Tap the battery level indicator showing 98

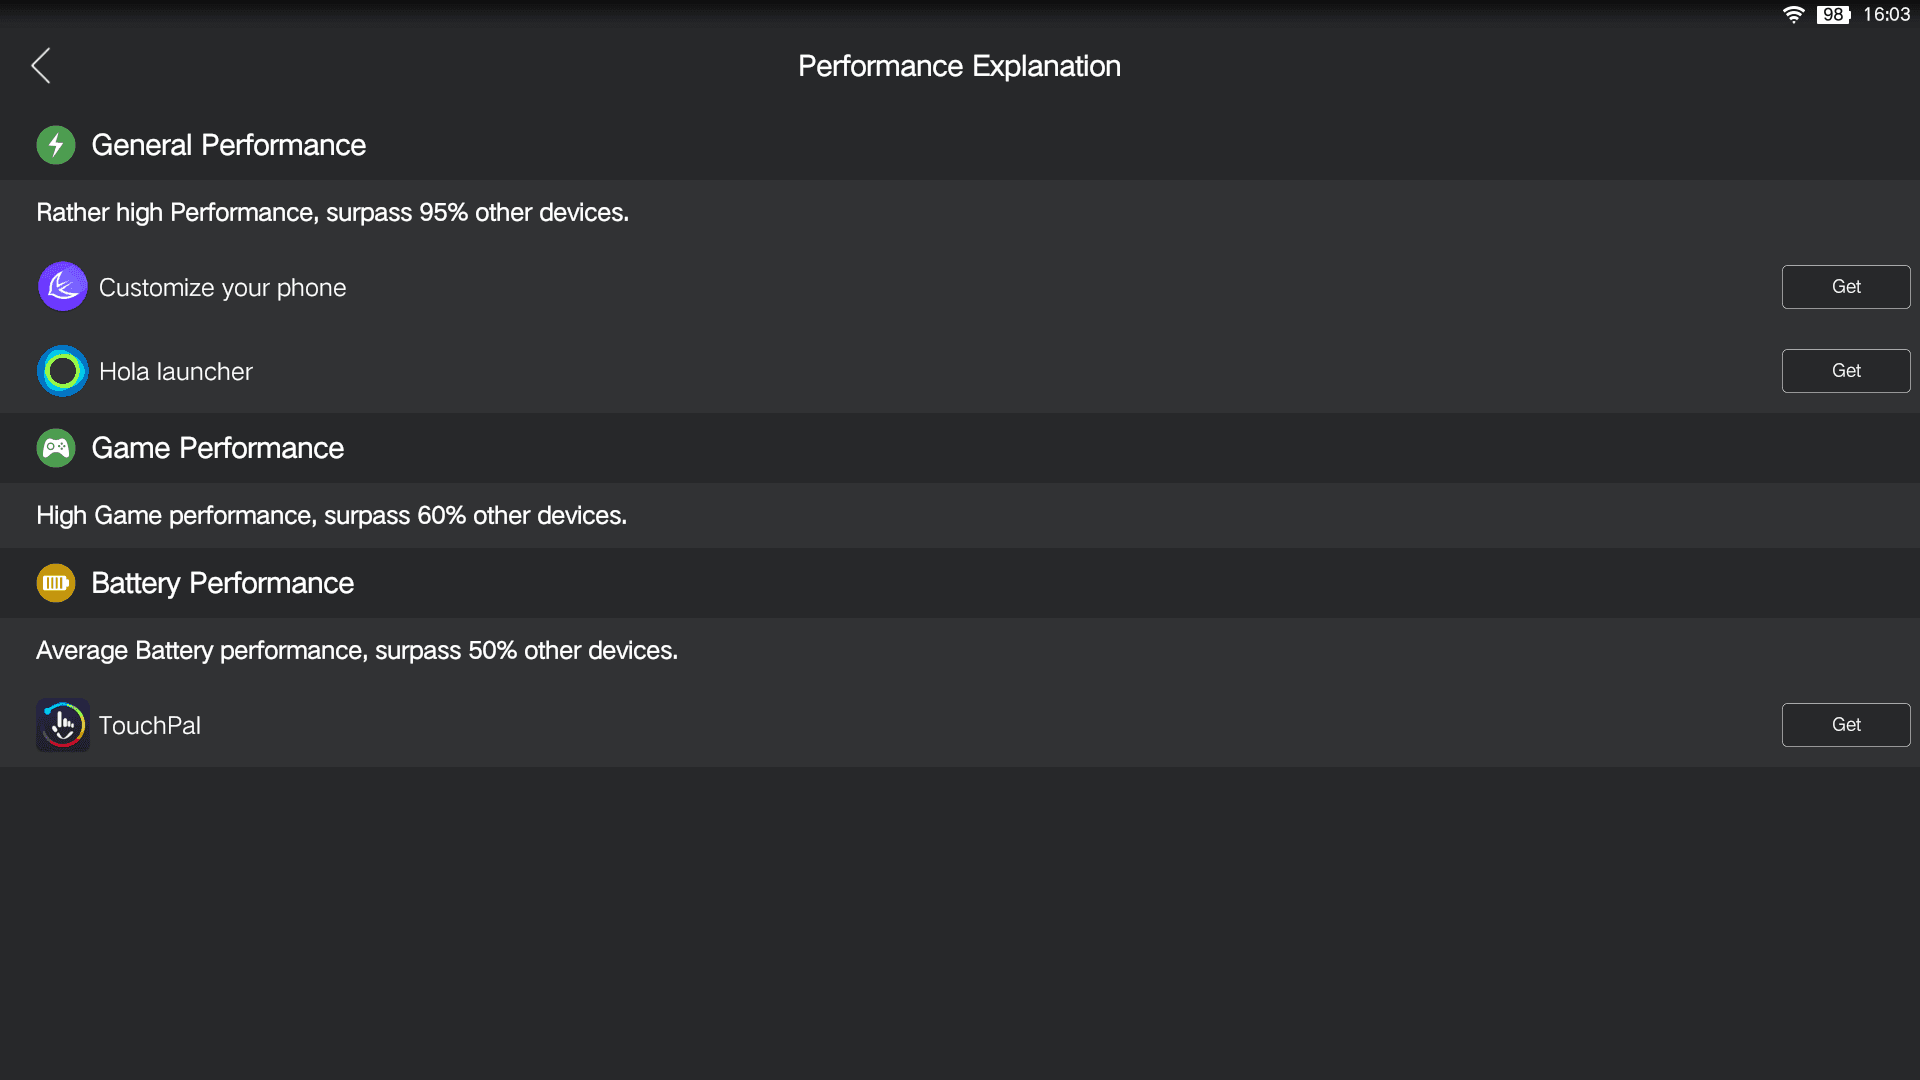1833,15
